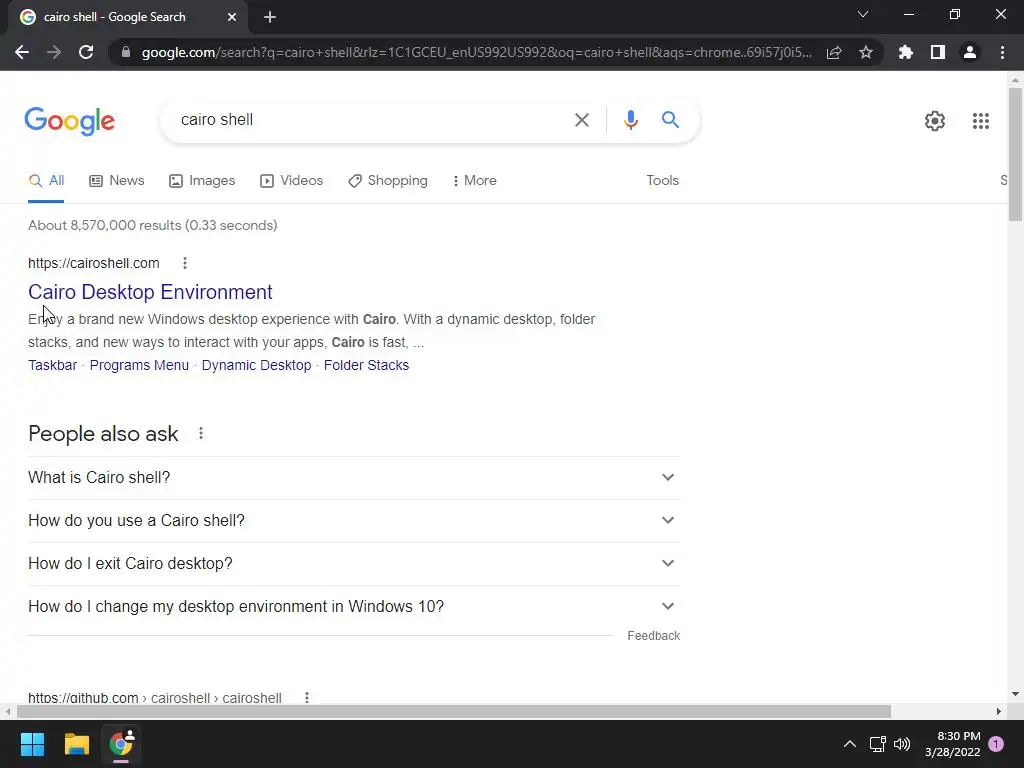Click the forward navigation arrow
1024x768 pixels.
[x=54, y=52]
